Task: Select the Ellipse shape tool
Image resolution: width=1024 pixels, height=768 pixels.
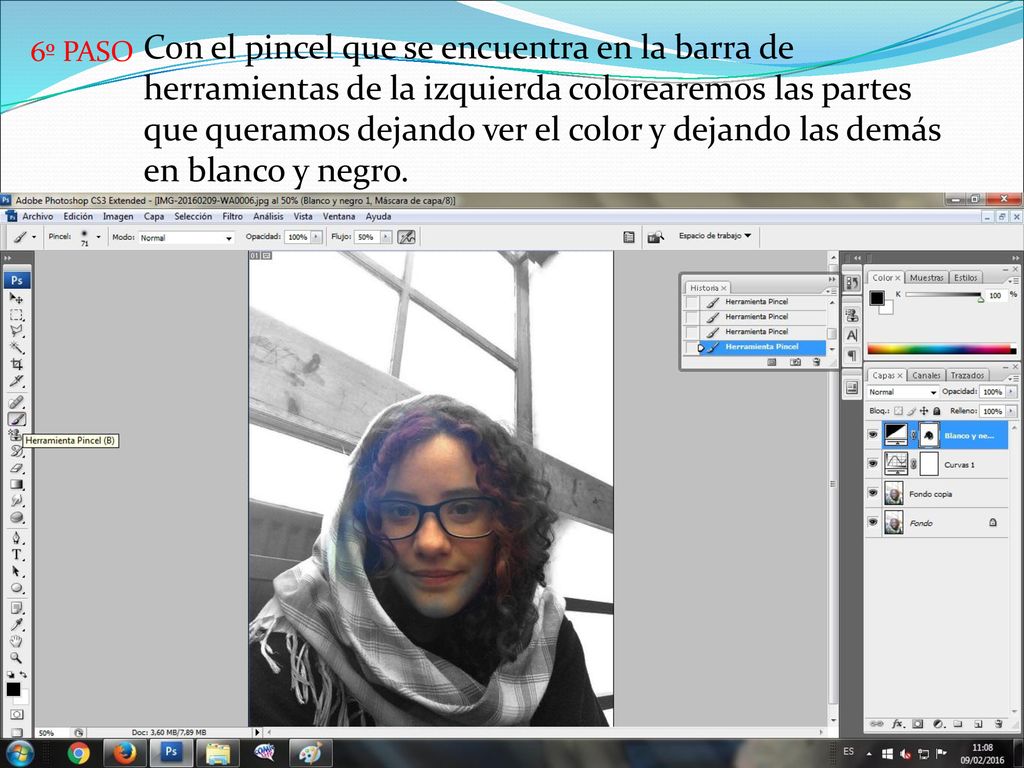Action: pos(16,588)
